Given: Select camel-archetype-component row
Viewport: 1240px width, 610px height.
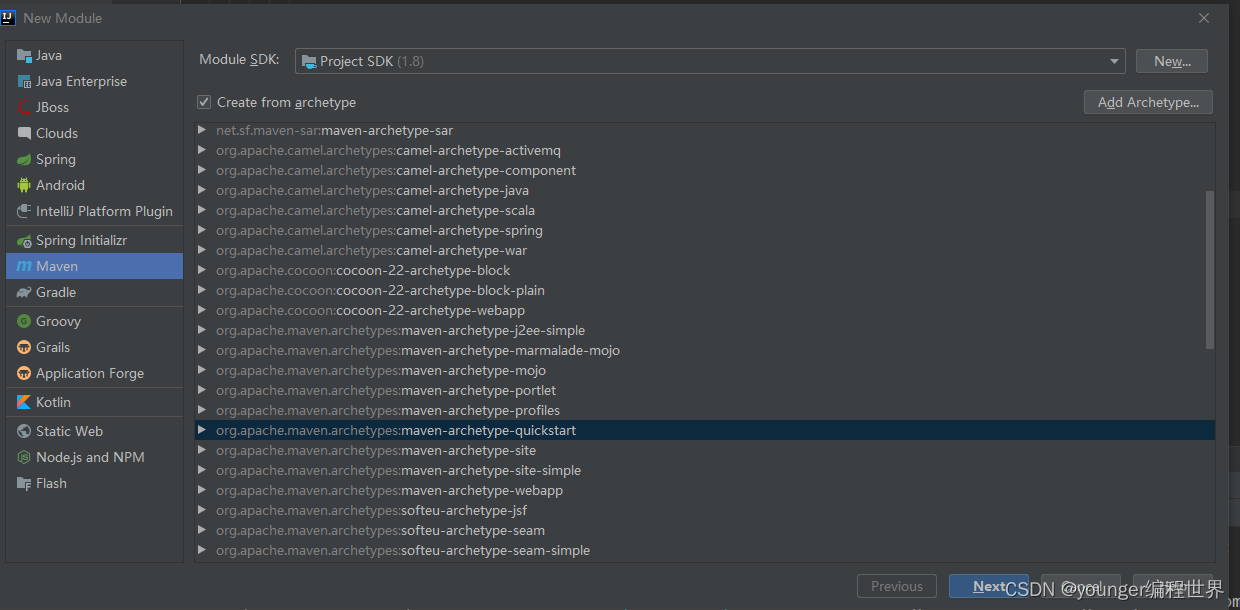Looking at the screenshot, I should click(705, 170).
